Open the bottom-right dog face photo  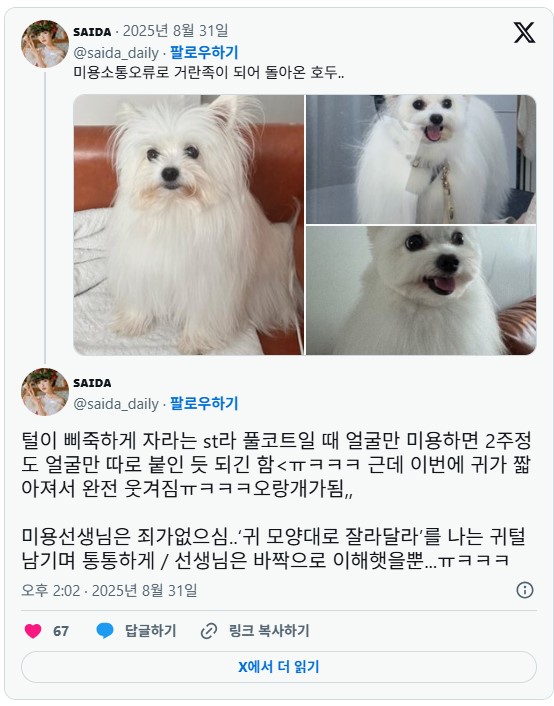pos(421,290)
